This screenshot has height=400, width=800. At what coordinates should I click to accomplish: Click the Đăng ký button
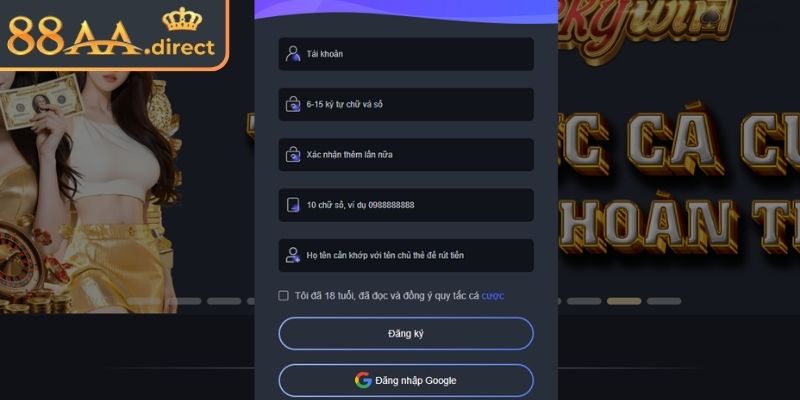406,334
